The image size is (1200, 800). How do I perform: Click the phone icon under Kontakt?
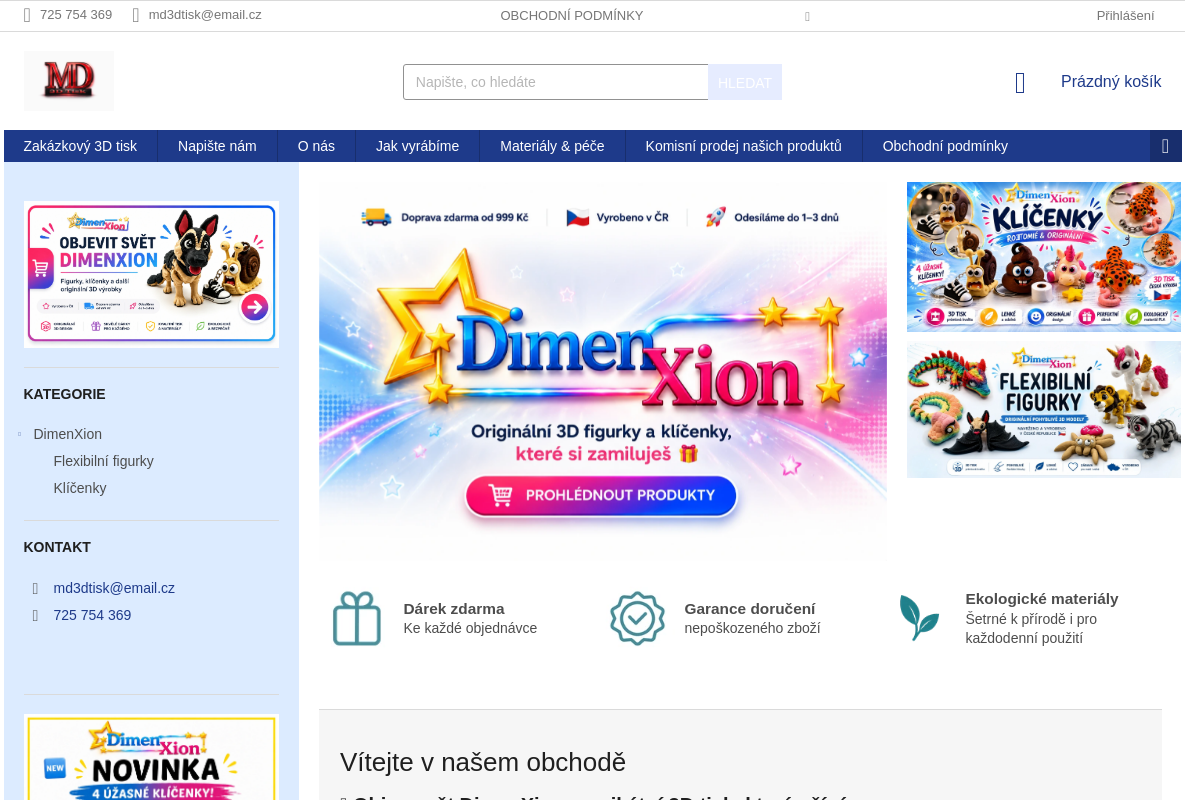36,616
